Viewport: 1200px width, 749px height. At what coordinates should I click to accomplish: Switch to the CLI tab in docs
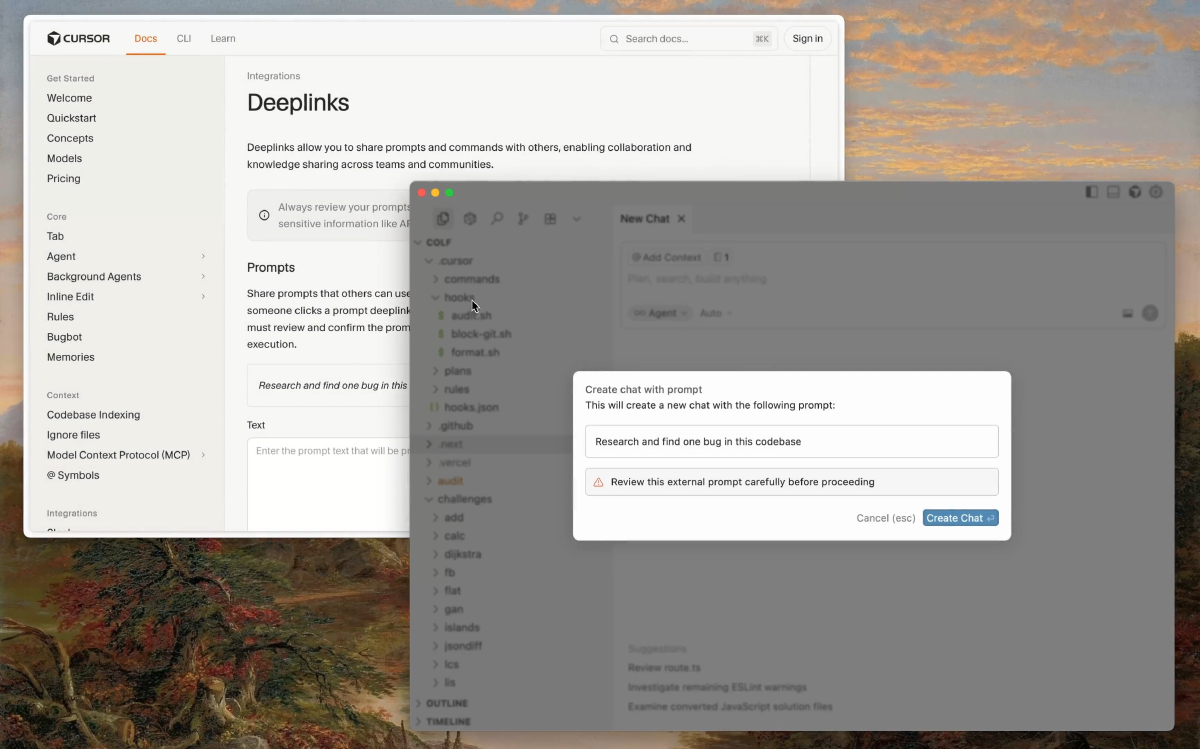(184, 39)
